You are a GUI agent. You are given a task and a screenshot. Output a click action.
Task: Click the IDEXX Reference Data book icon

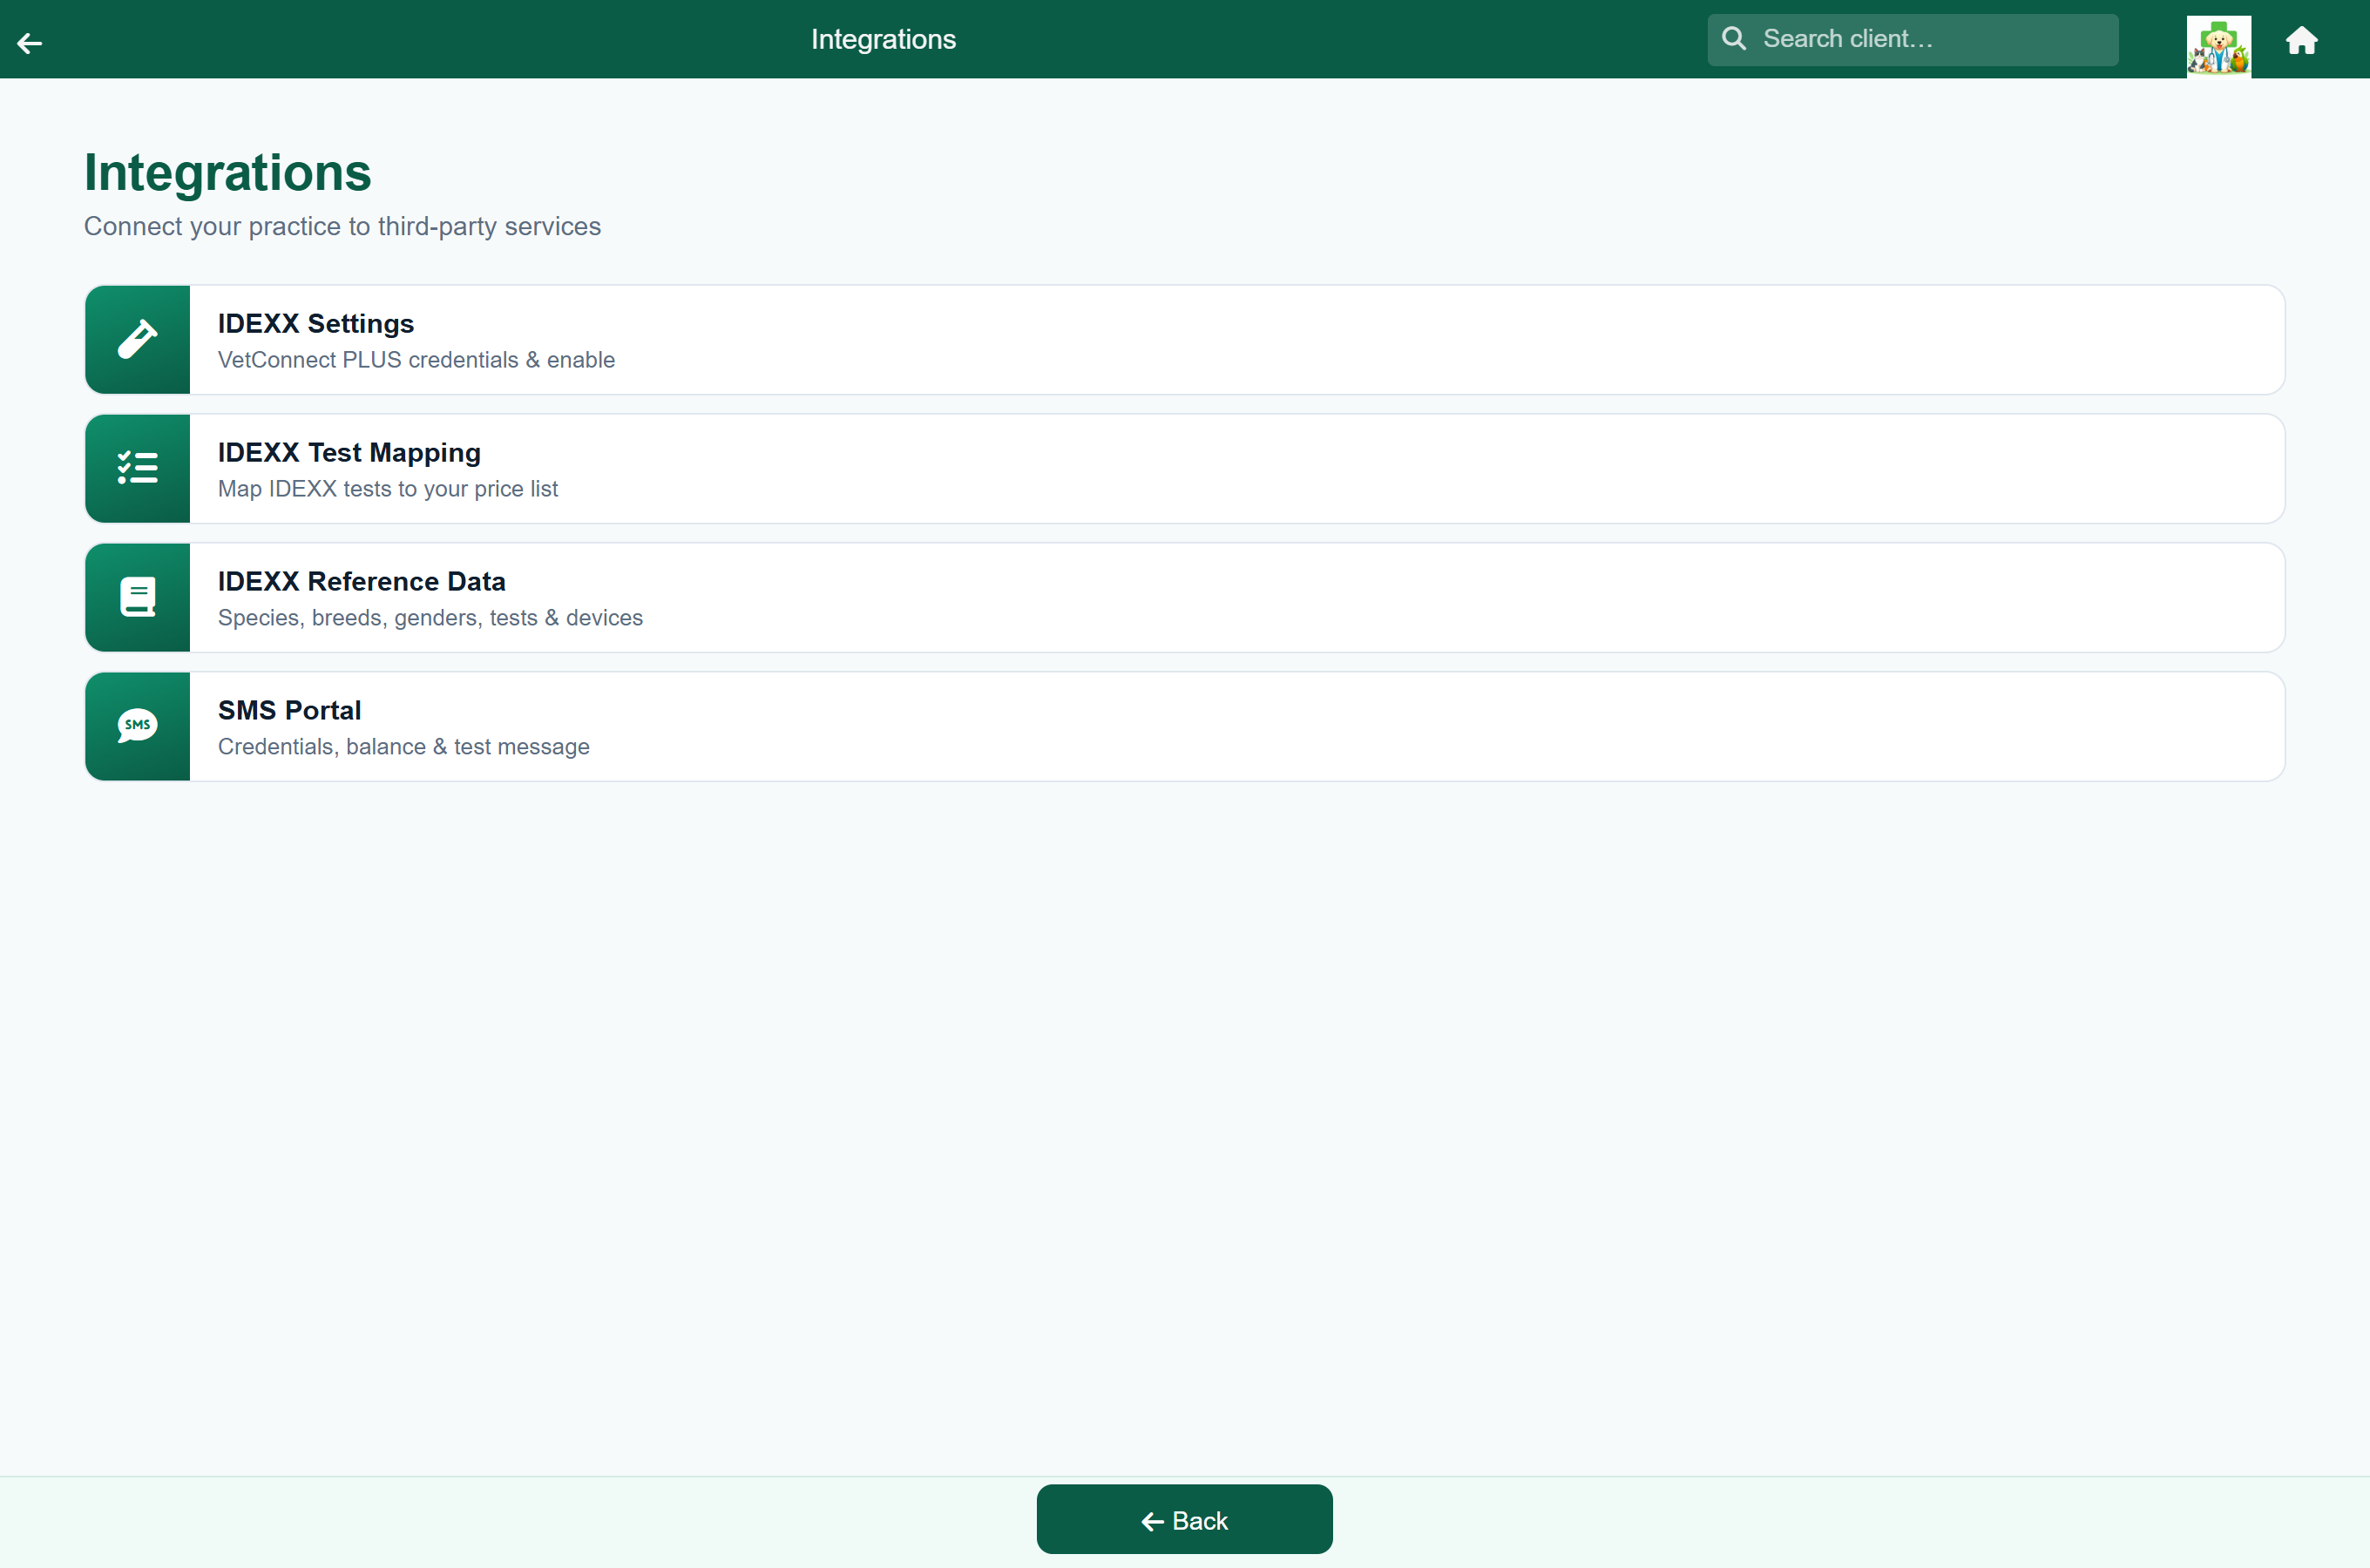pyautogui.click(x=137, y=597)
